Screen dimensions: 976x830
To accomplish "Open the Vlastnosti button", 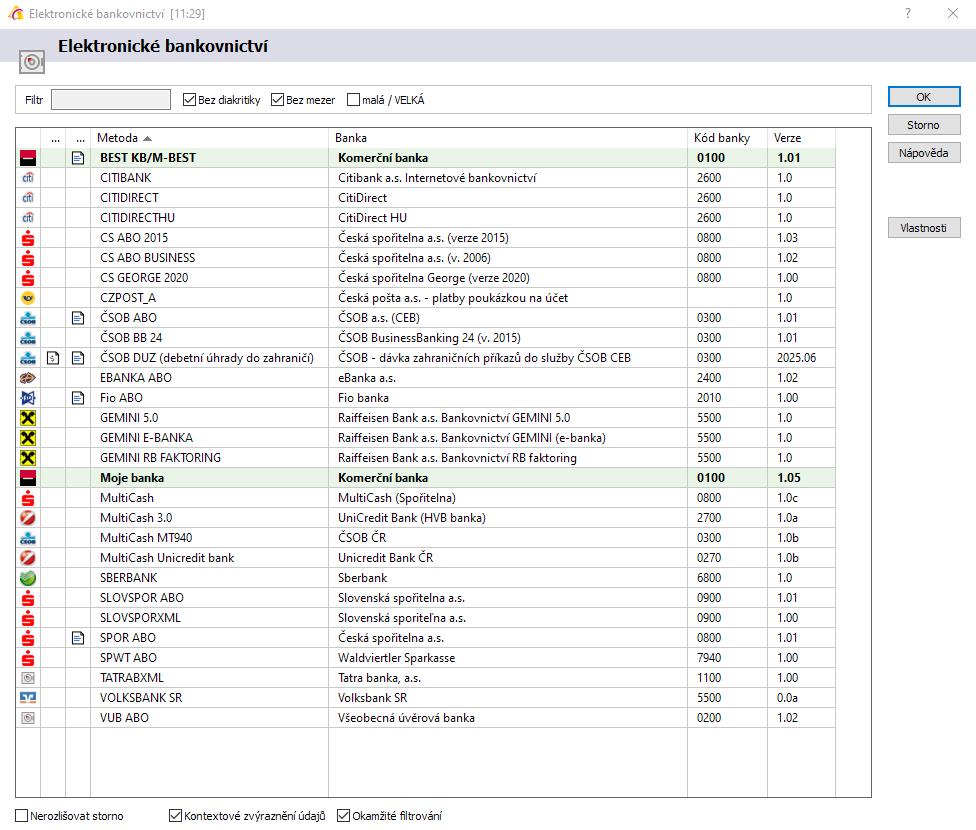I will [x=924, y=228].
